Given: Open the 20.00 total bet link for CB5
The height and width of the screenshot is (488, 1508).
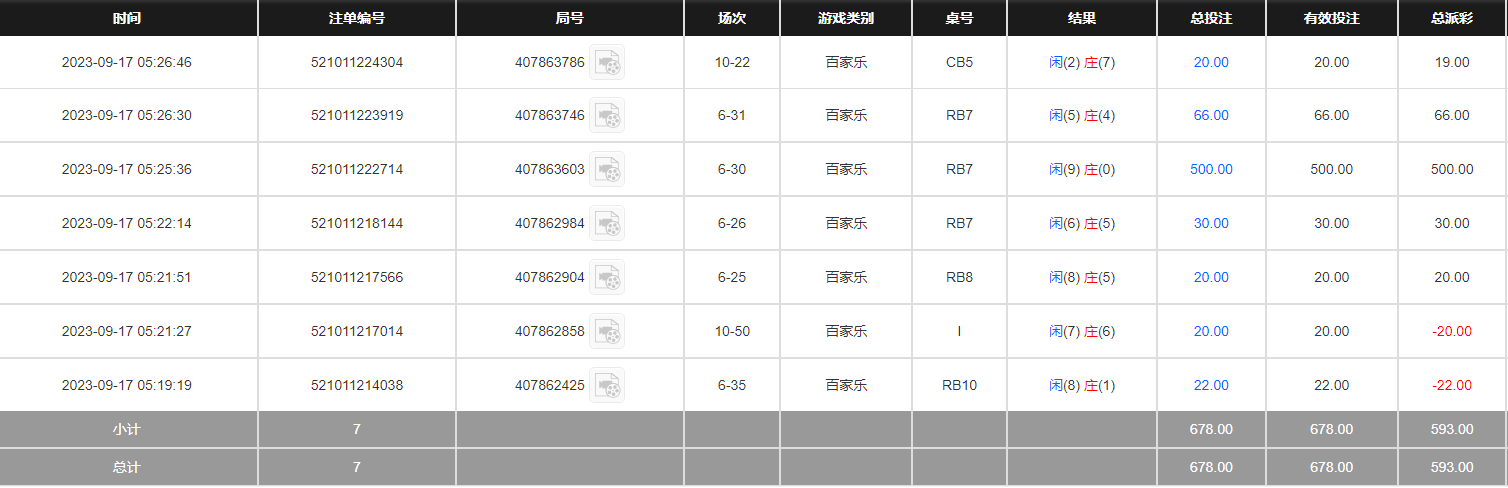Looking at the screenshot, I should [1211, 62].
